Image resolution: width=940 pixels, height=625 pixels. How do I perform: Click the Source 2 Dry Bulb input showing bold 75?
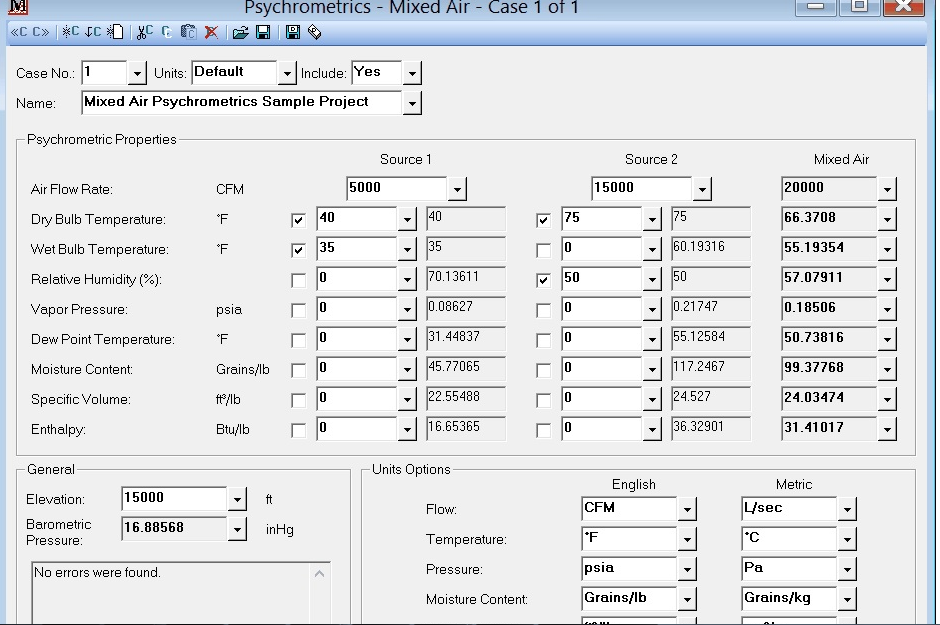(x=602, y=219)
